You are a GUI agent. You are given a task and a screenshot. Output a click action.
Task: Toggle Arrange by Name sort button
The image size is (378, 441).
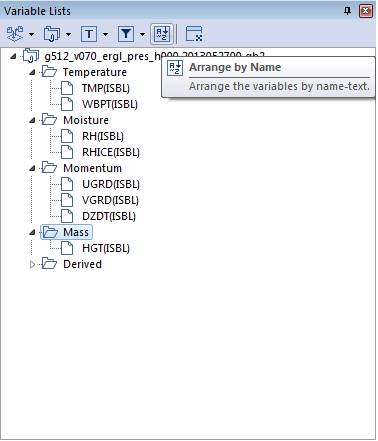click(162, 34)
